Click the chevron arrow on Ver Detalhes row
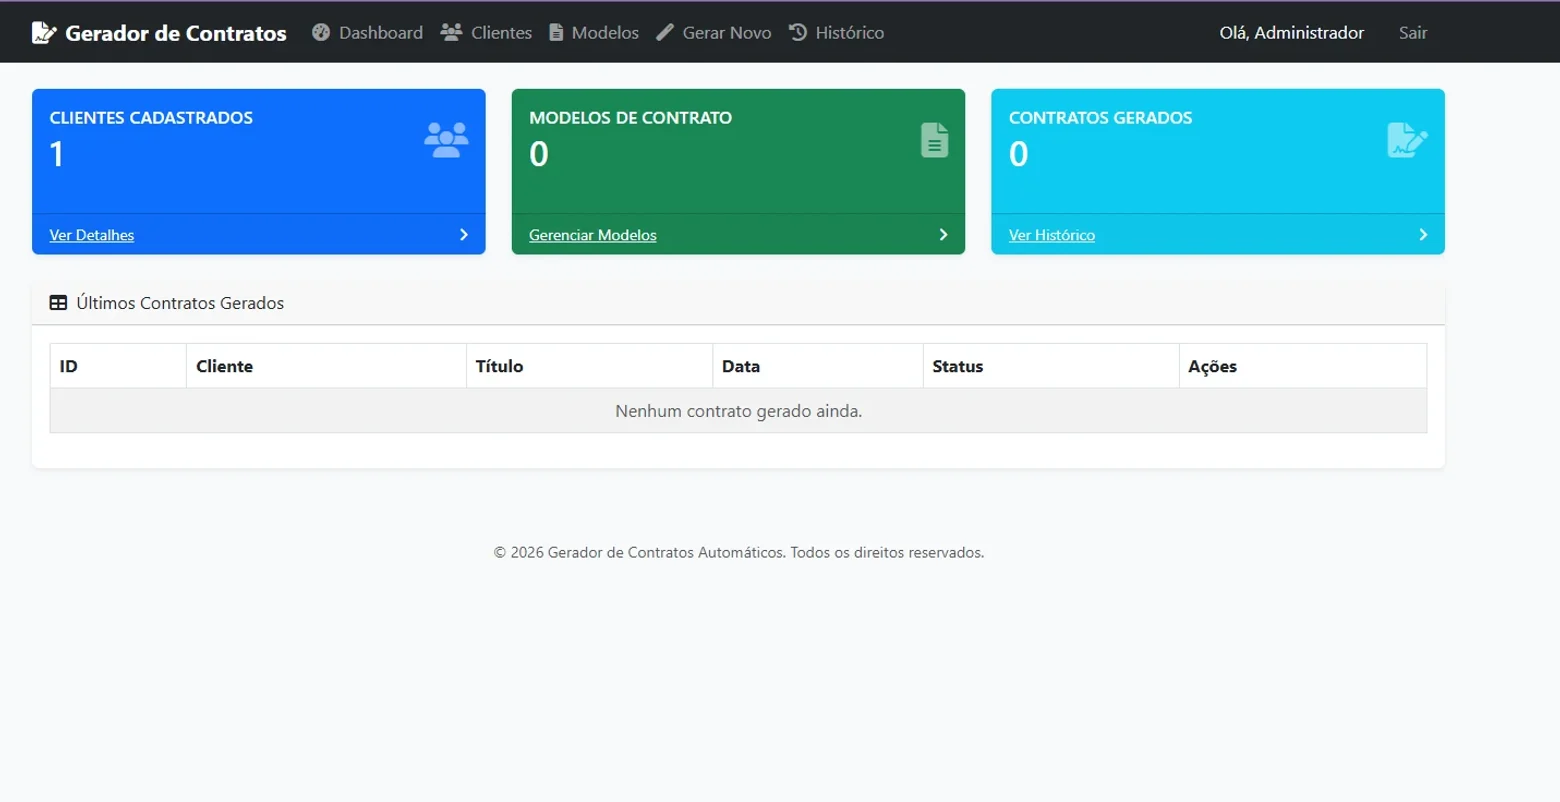 click(x=464, y=235)
